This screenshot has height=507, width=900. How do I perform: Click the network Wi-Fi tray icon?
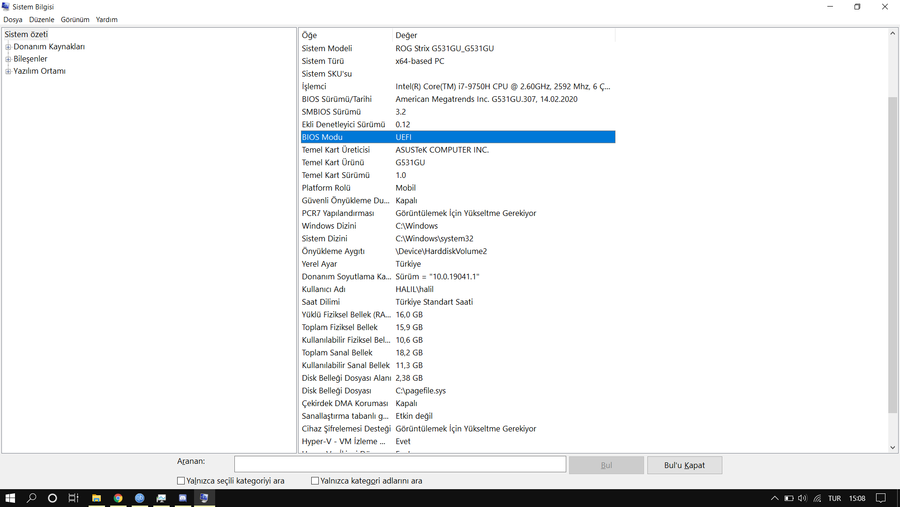817,498
